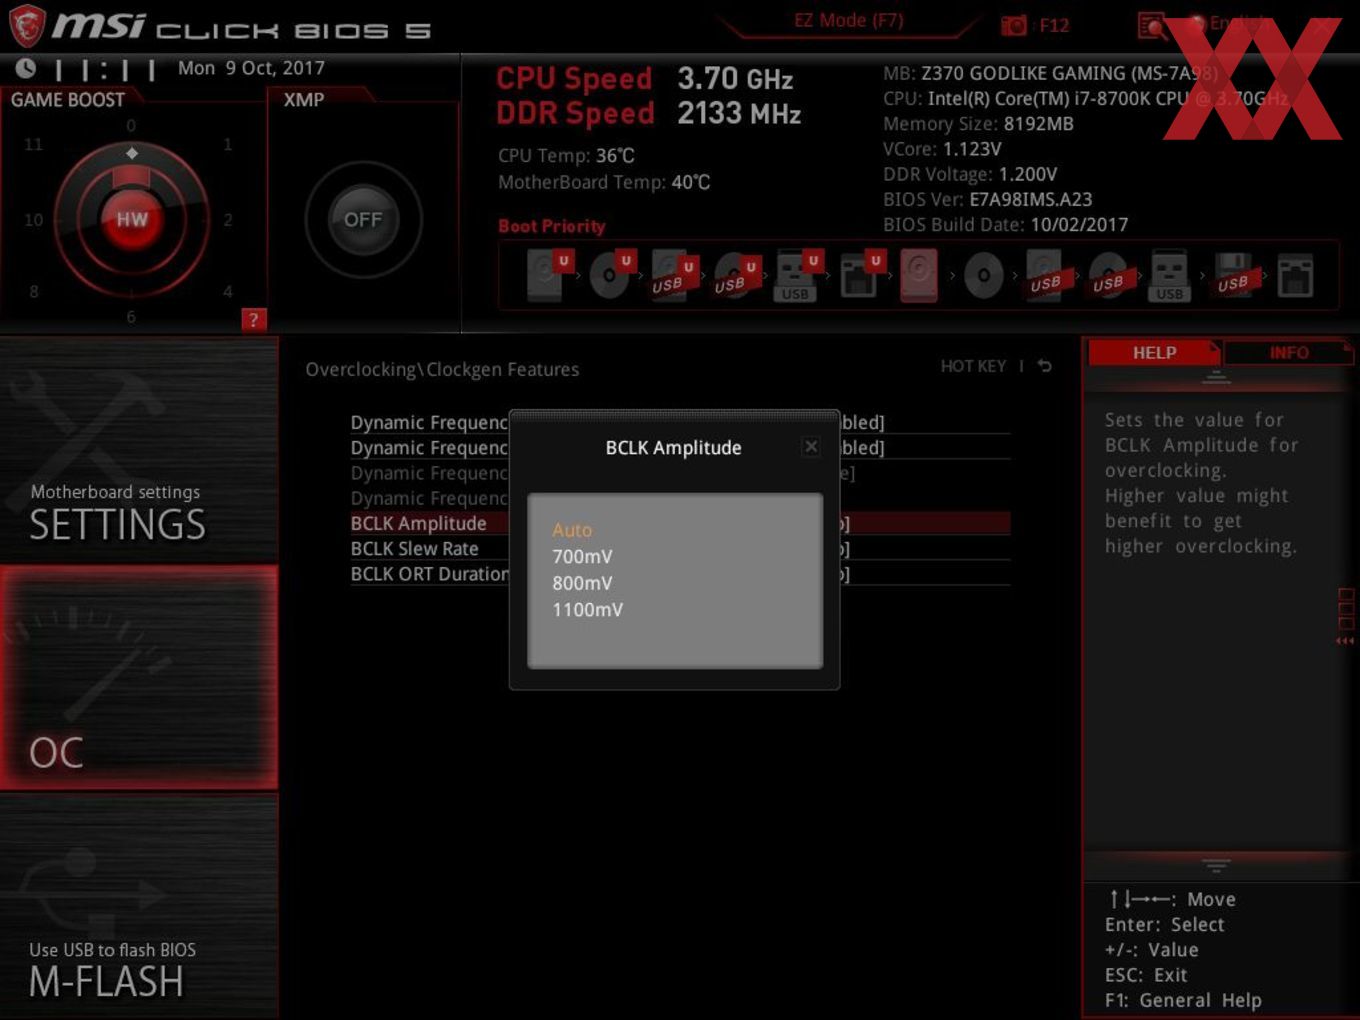Choose Auto in BCLK Amplitude list
Viewport: 1360px width, 1020px height.
tap(572, 530)
